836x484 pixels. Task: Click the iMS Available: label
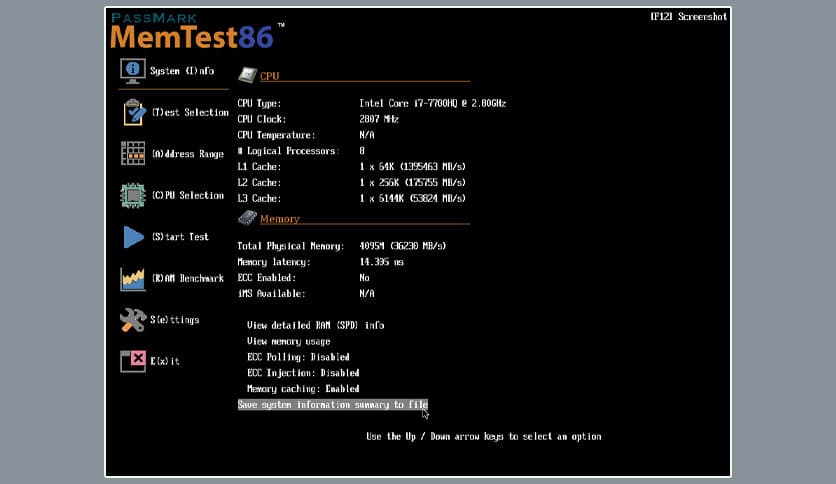coord(271,294)
